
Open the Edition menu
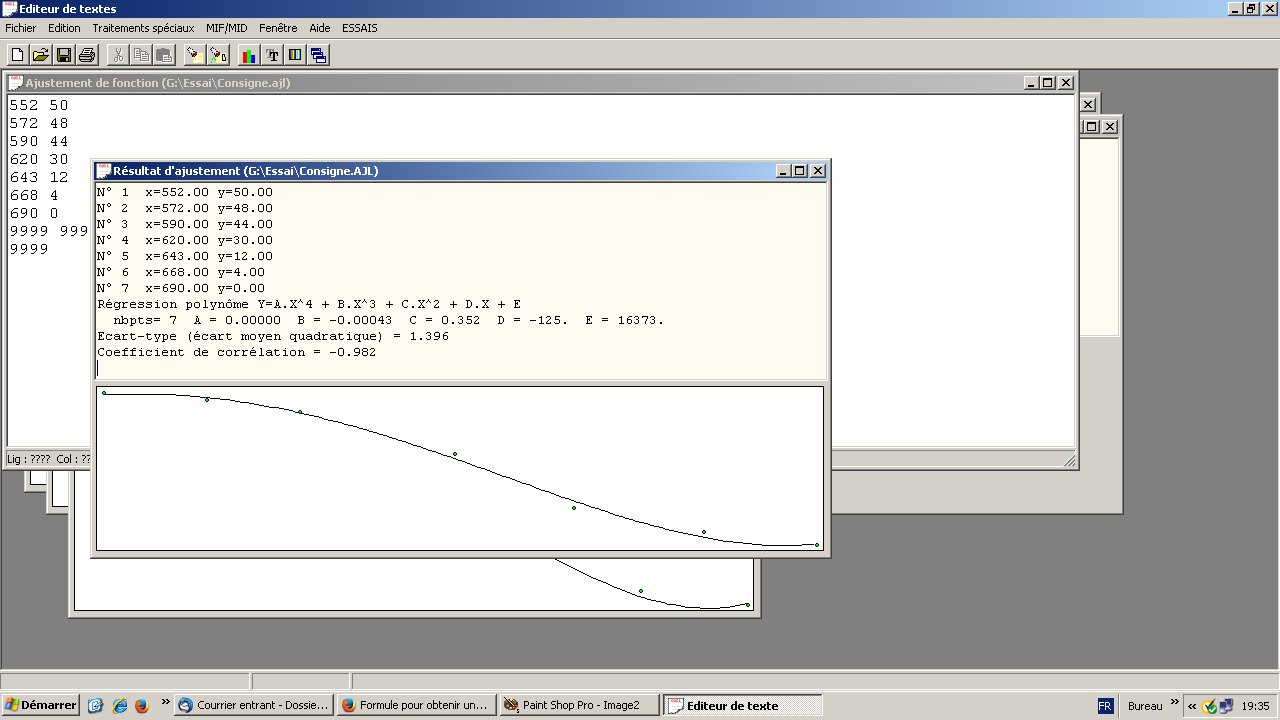64,28
